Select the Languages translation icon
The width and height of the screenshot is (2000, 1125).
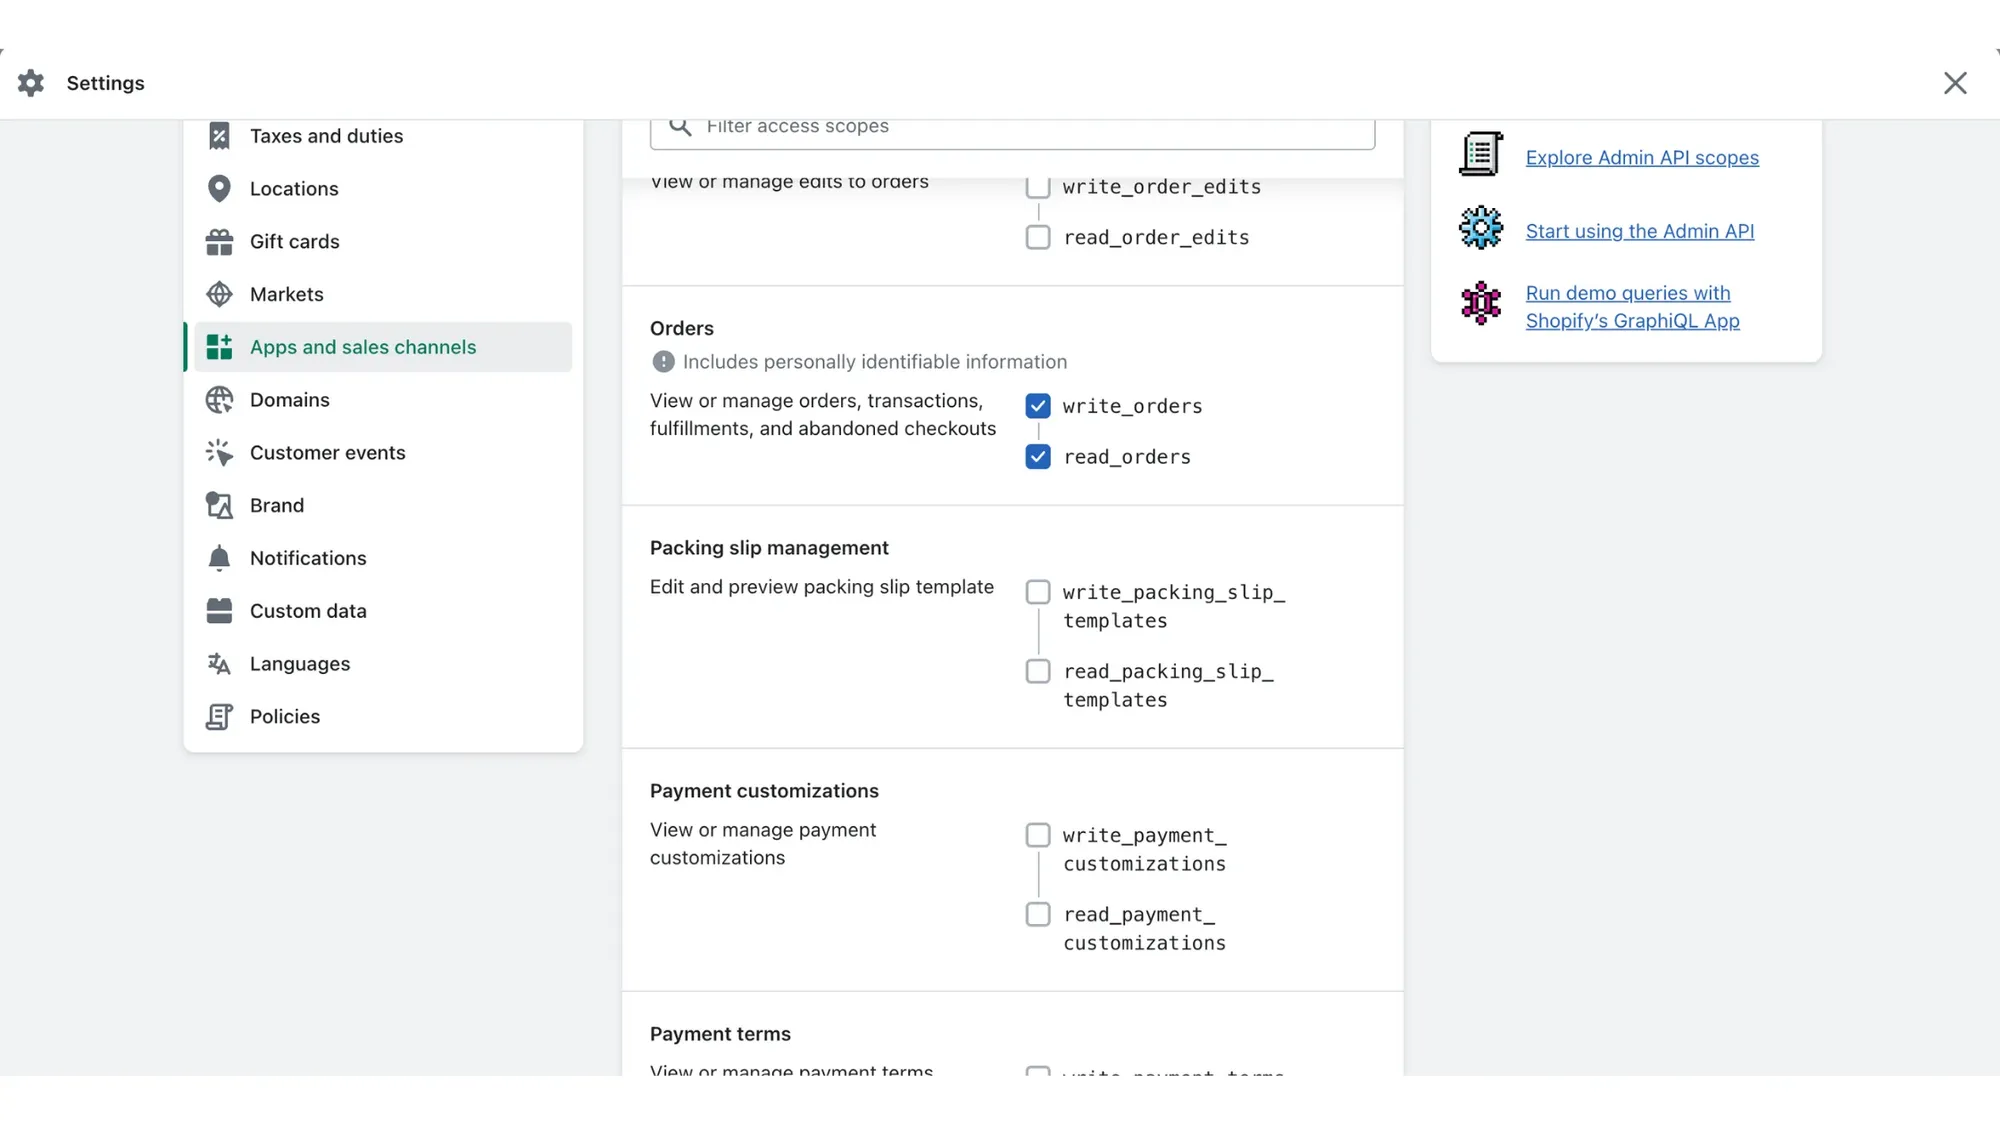pyautogui.click(x=219, y=663)
